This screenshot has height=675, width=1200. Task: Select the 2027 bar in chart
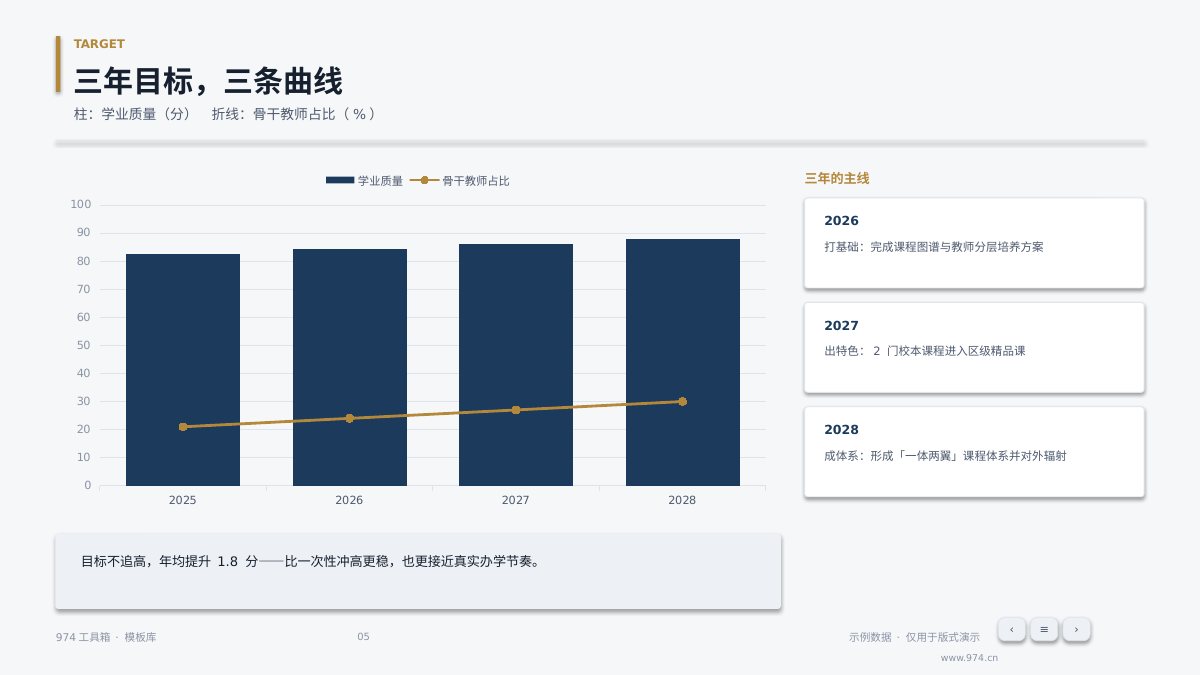pos(516,365)
